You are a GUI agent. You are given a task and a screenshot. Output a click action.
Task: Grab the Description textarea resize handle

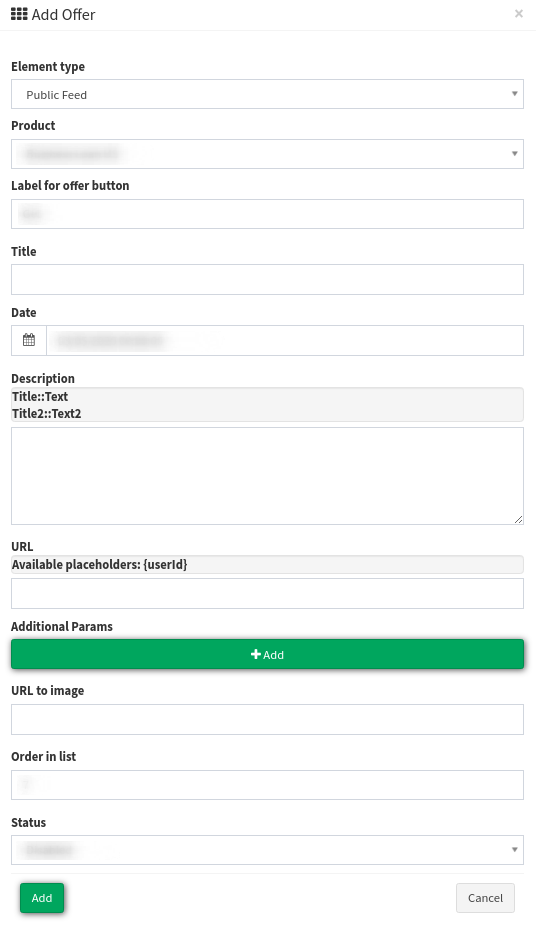518,520
